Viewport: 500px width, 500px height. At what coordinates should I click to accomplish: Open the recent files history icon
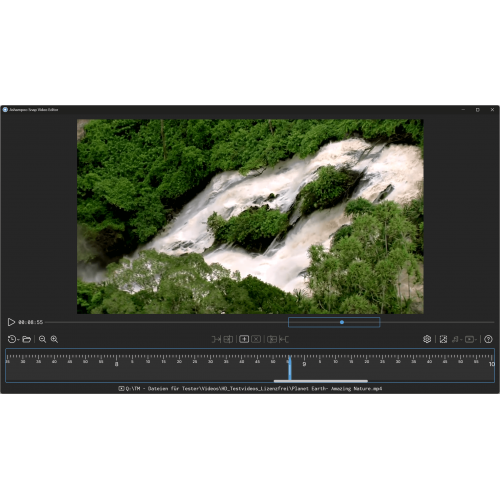(x=12, y=339)
